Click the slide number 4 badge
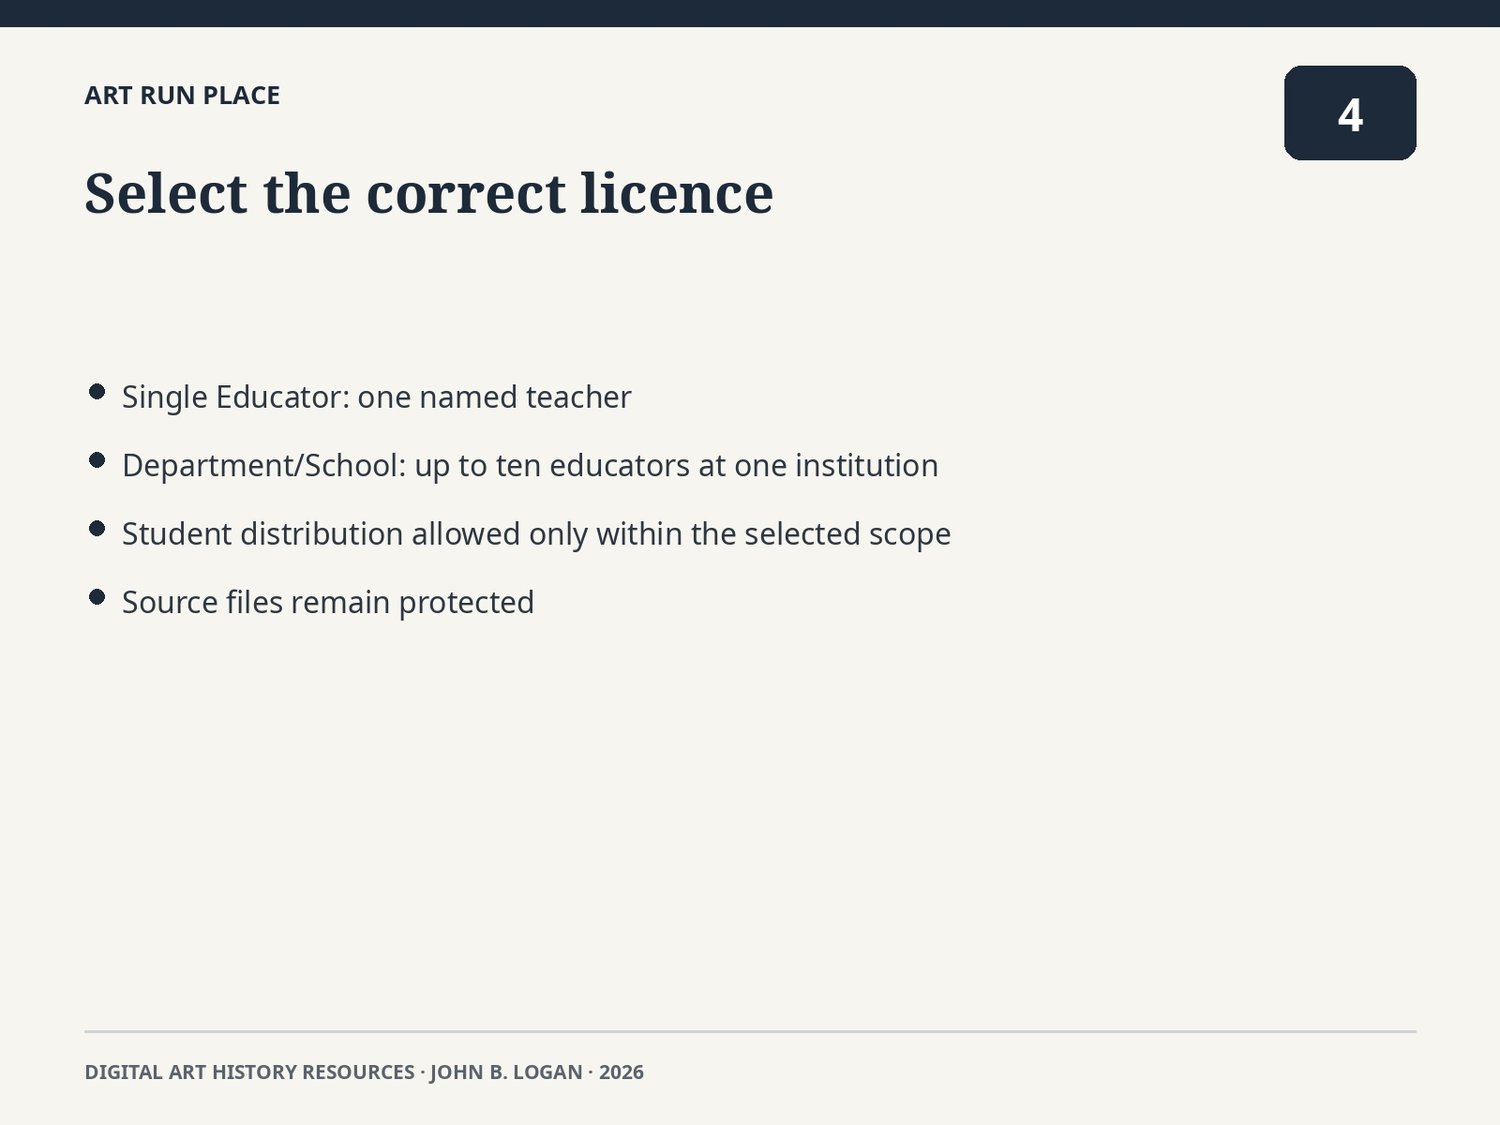 pyautogui.click(x=1350, y=113)
